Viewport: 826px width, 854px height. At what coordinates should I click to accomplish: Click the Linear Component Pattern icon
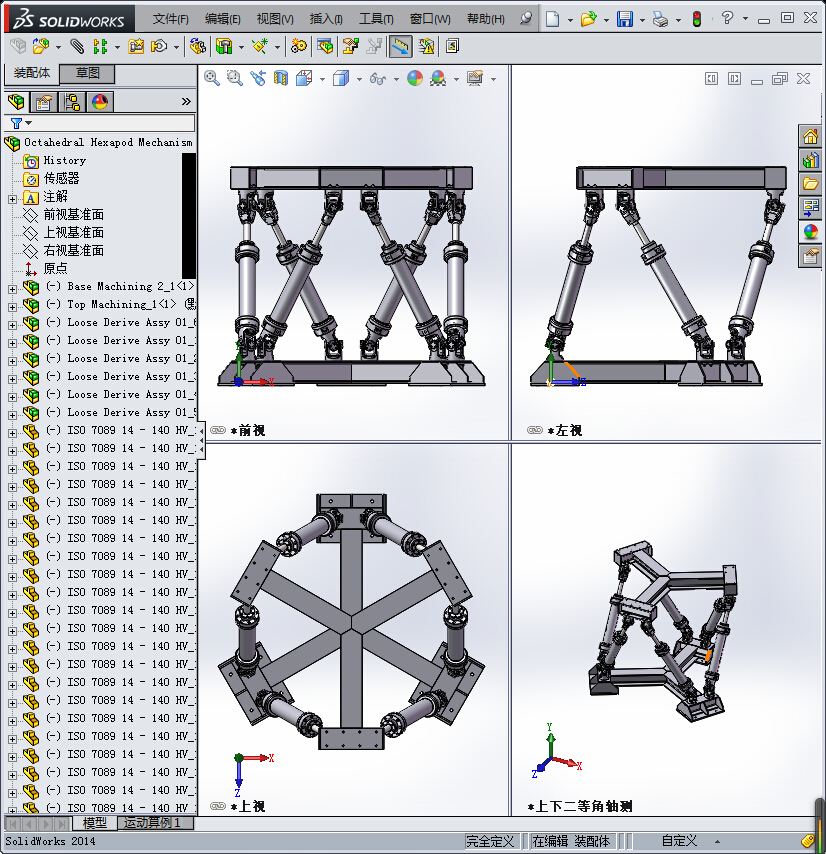click(x=100, y=46)
